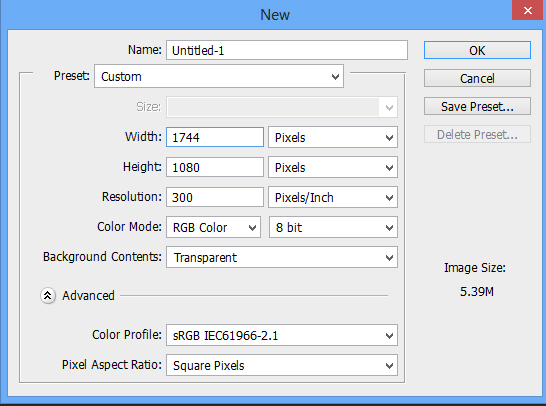The width and height of the screenshot is (546, 406).
Task: Click the Save Preset... button
Action: click(477, 106)
